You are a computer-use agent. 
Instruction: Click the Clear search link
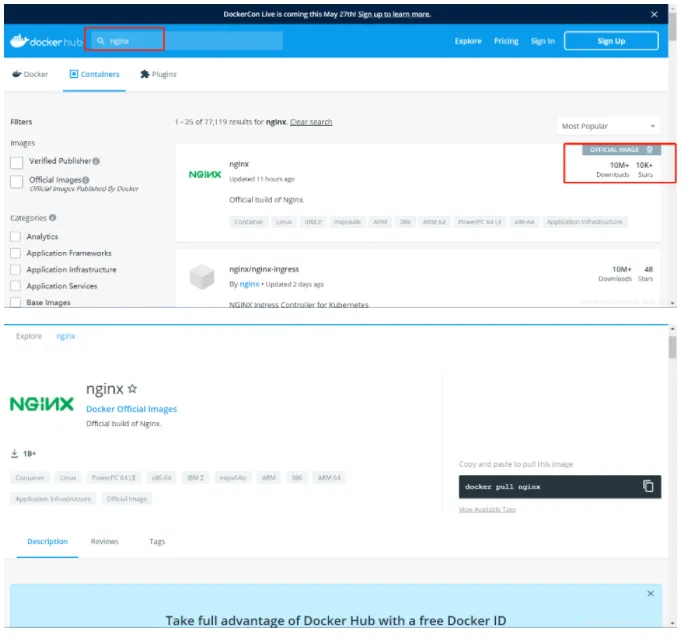tap(311, 122)
